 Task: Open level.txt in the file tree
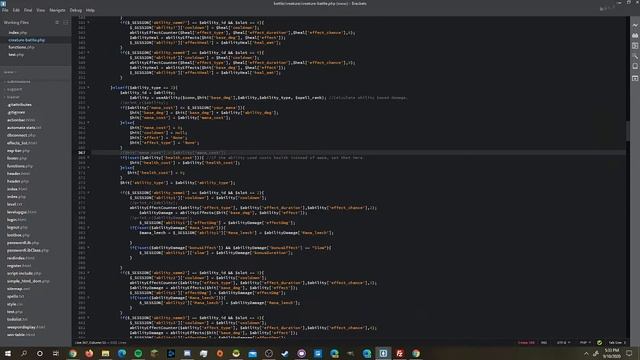click(x=14, y=204)
